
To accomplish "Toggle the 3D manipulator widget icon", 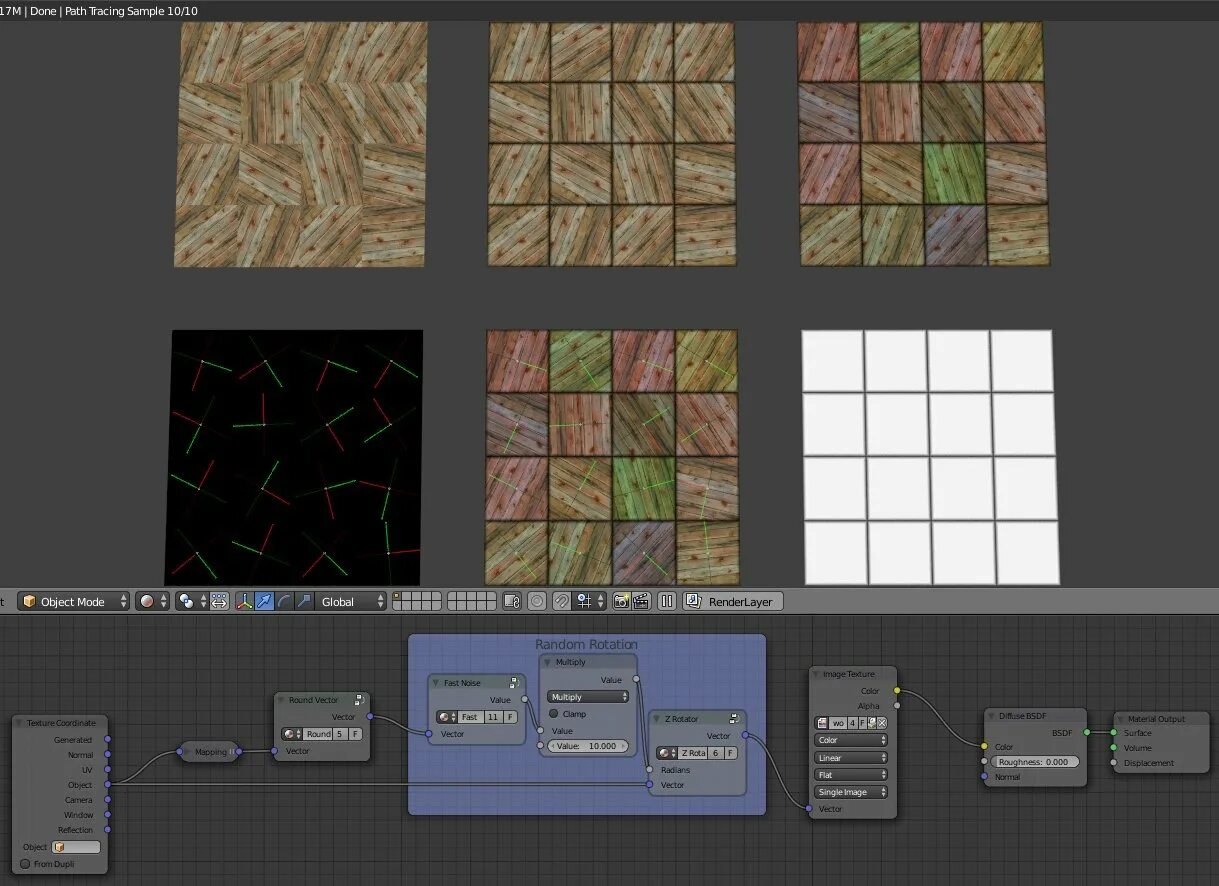I will point(245,601).
